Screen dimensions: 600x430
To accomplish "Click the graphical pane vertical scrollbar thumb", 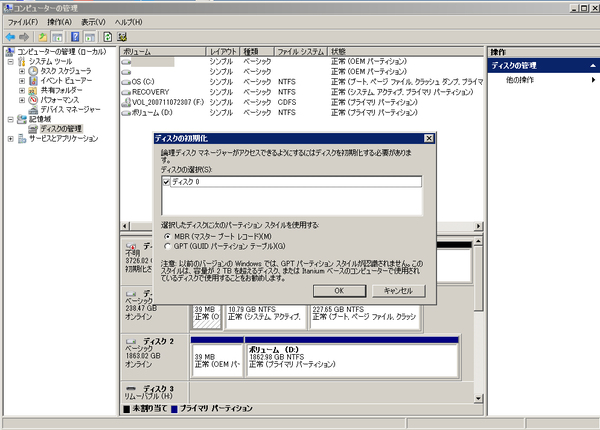I will click(478, 279).
